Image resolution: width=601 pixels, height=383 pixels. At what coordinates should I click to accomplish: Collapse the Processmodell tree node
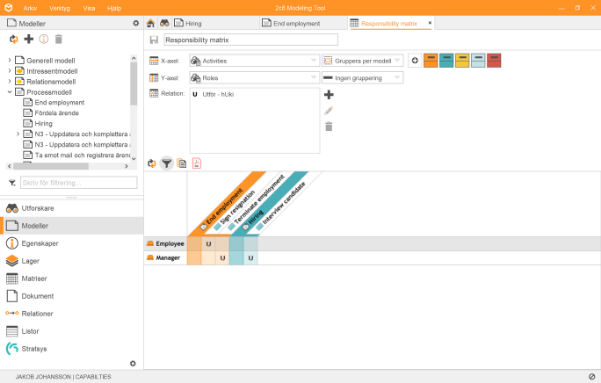[10, 92]
